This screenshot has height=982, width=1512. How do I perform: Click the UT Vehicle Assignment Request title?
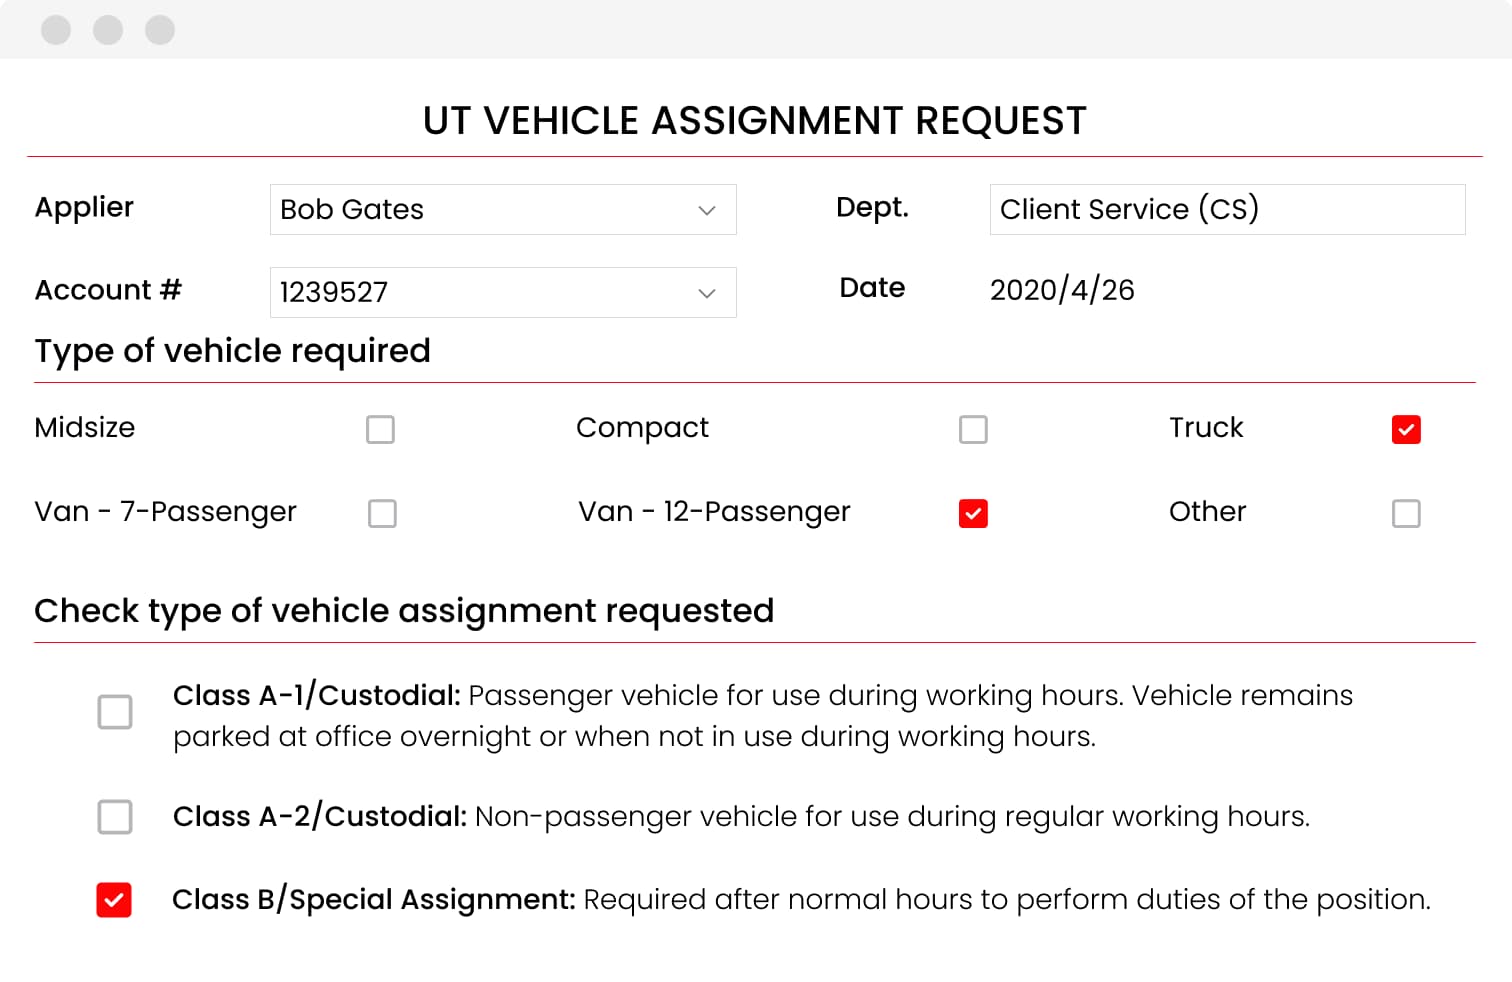pyautogui.click(x=754, y=121)
